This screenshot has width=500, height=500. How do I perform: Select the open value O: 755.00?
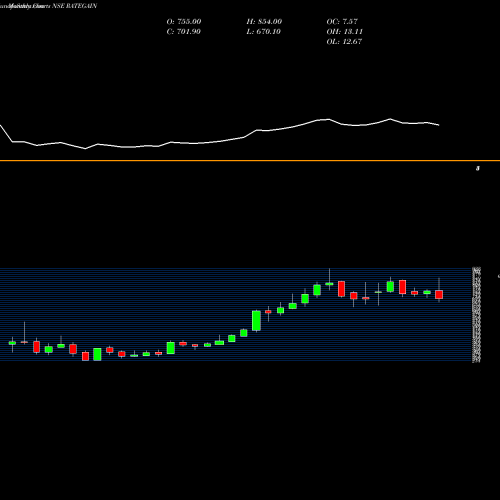pos(184,22)
